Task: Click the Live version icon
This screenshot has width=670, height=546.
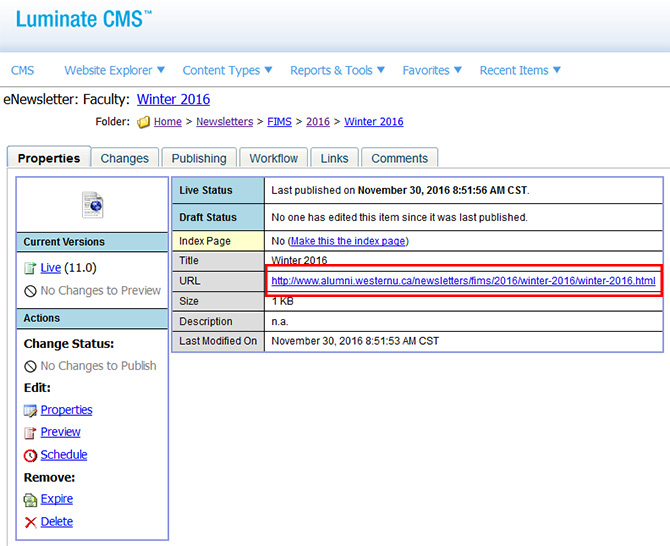Action: pos(30,268)
